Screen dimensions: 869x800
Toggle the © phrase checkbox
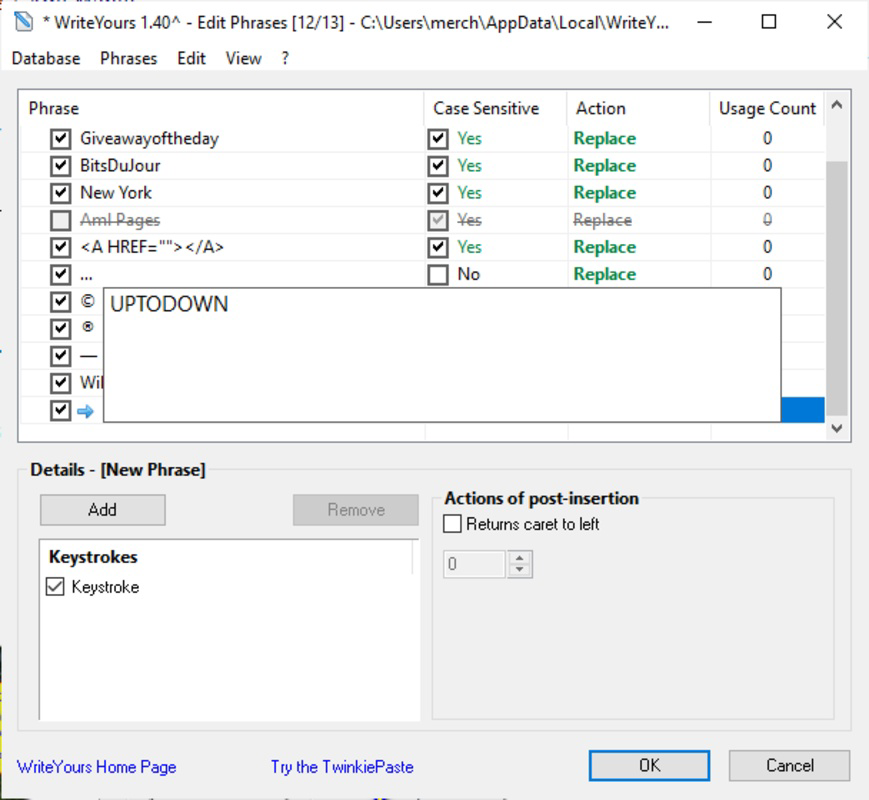pos(60,302)
